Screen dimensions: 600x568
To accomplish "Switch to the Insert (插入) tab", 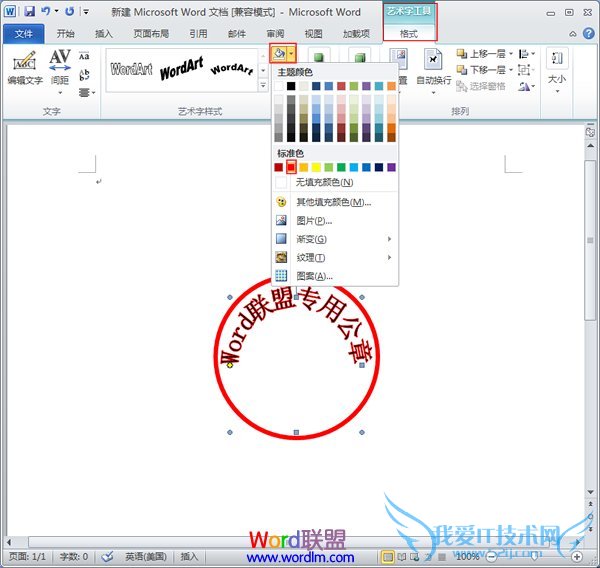I will coord(104,34).
